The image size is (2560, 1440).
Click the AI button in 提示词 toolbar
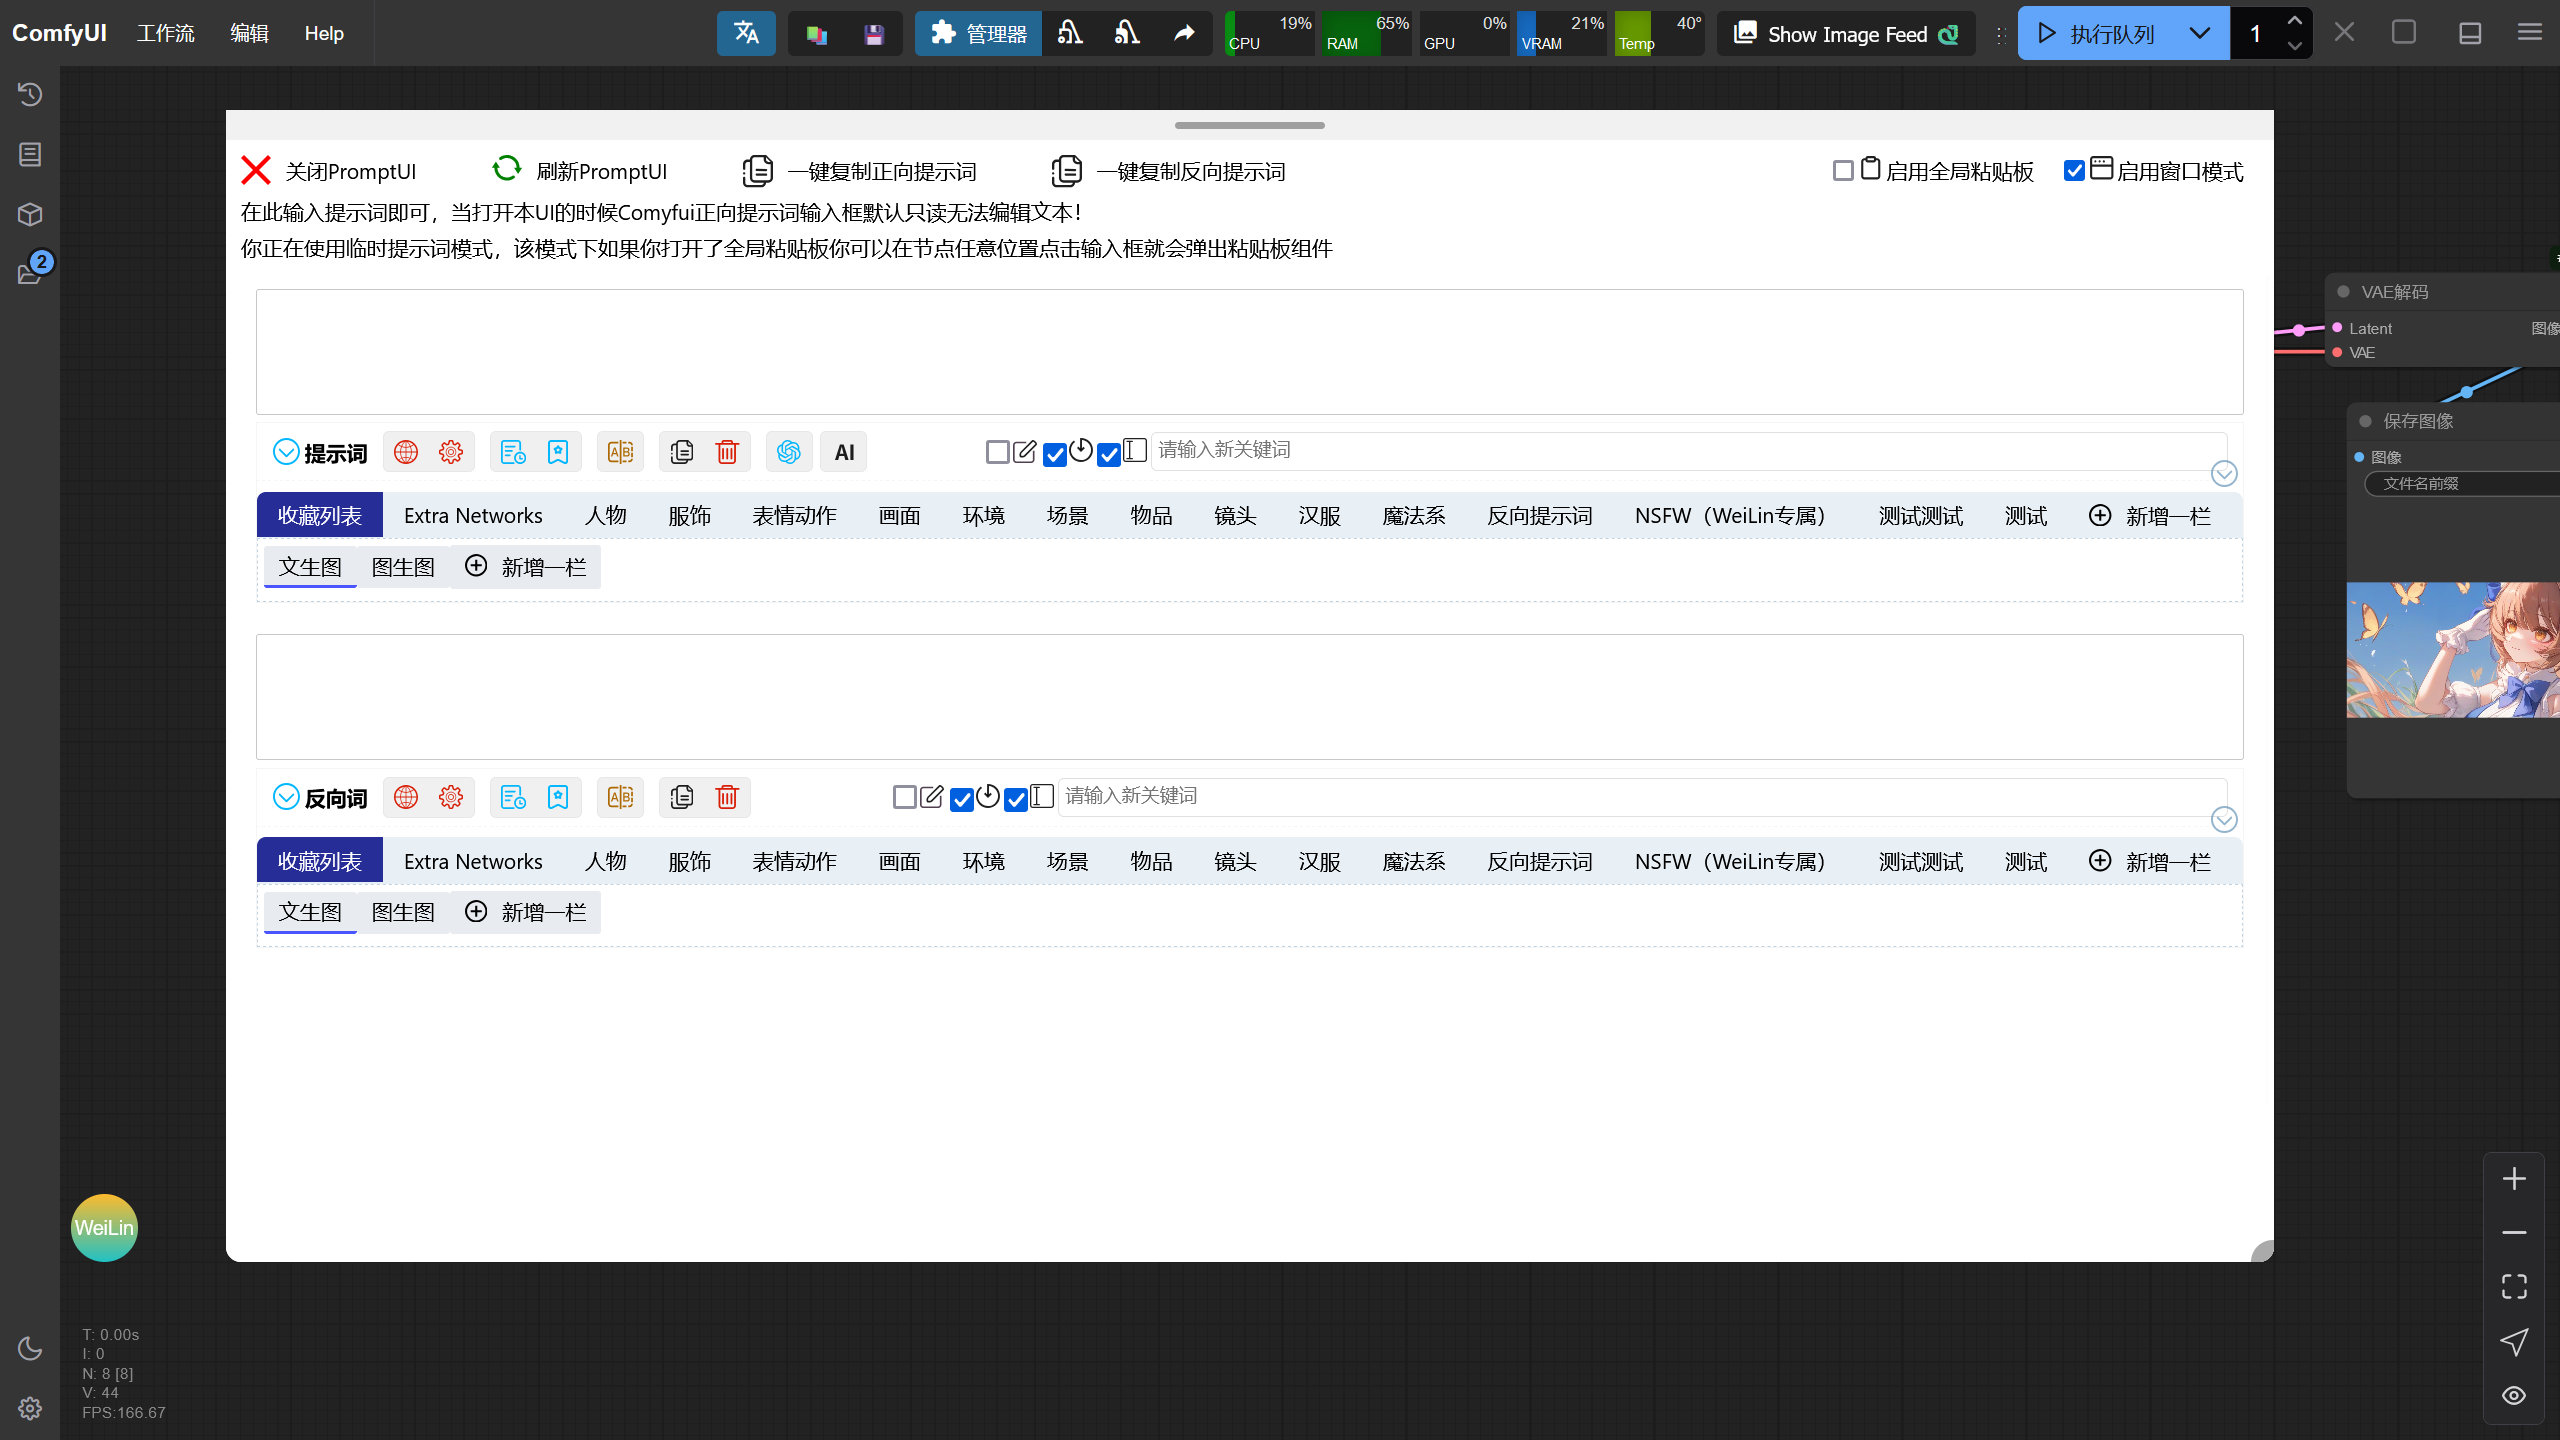click(843, 451)
